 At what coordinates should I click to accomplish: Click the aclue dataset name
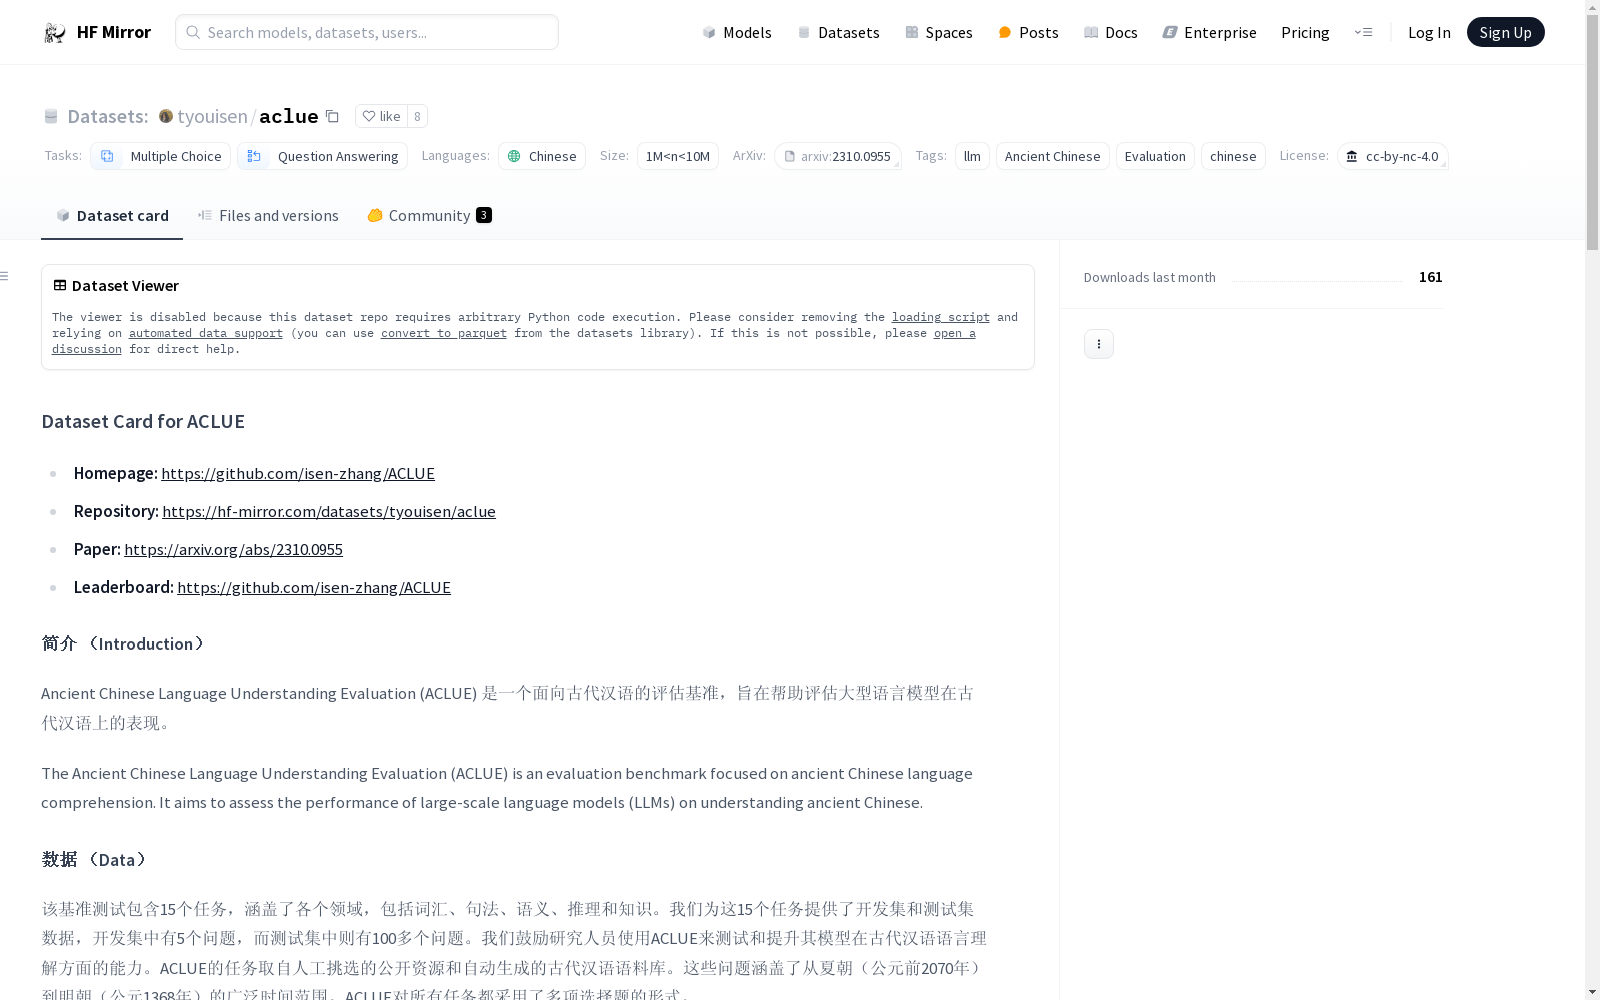pyautogui.click(x=288, y=116)
